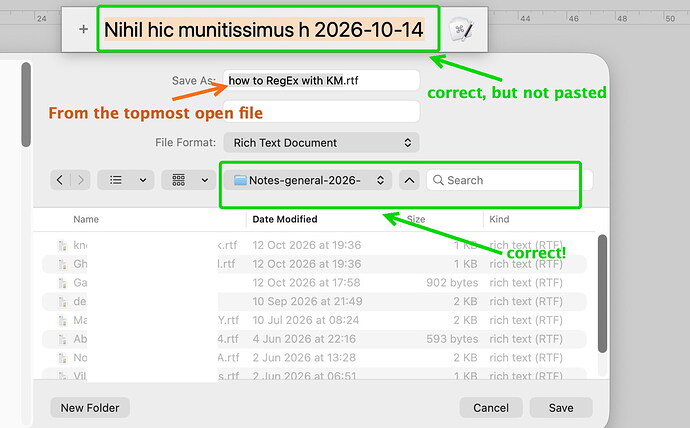Click the group-by grid icon
This screenshot has width=690, height=428.
click(178, 180)
